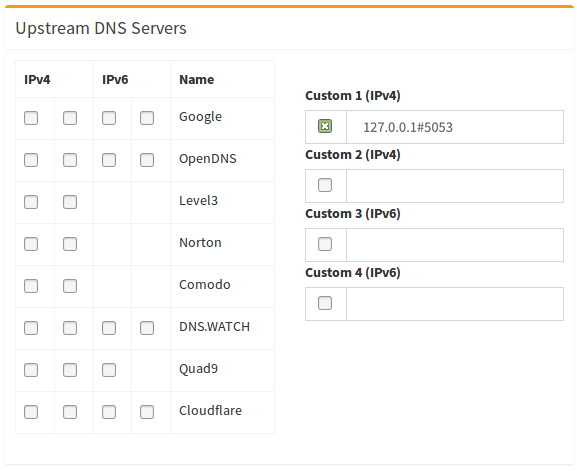Click the Custom 2 (IPv4) label

click(353, 155)
